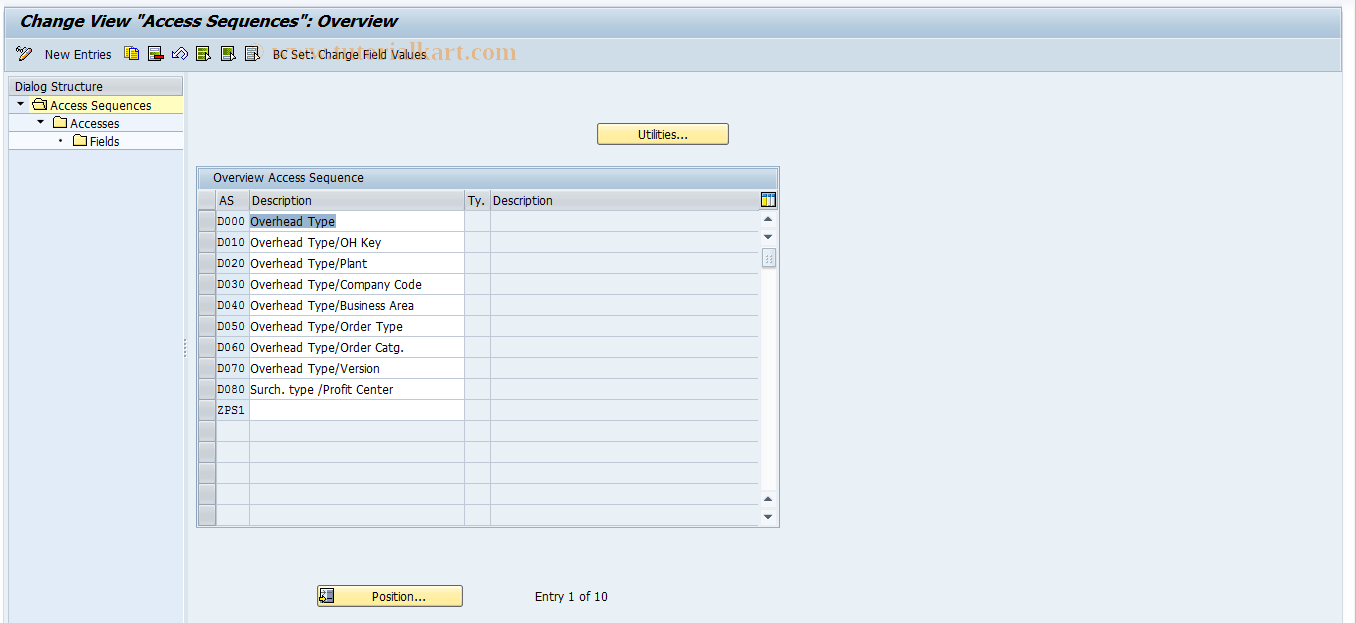Viewport: 1356px width, 623px height.
Task: Click the Delete entry icon
Action: point(155,54)
